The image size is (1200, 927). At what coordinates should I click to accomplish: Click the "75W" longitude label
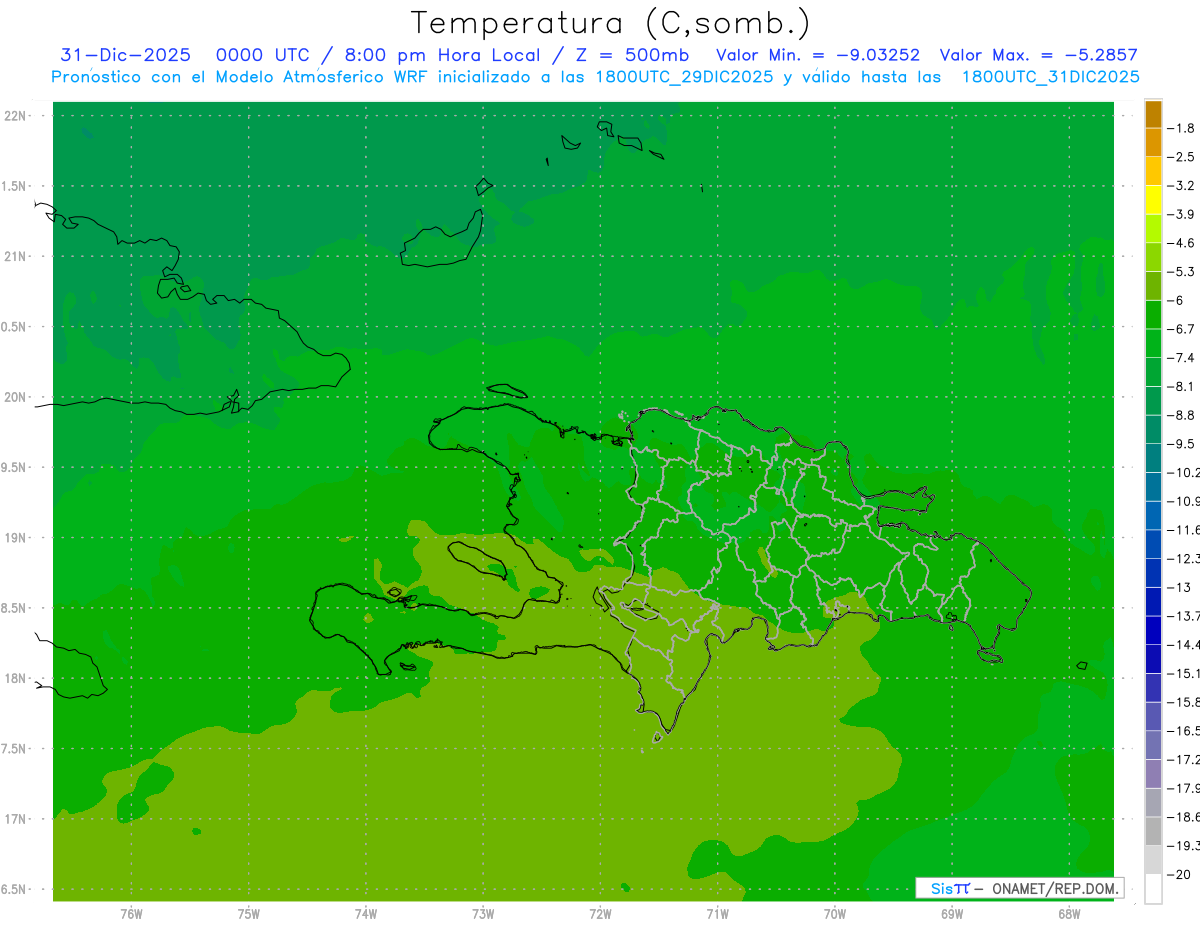coord(249,914)
